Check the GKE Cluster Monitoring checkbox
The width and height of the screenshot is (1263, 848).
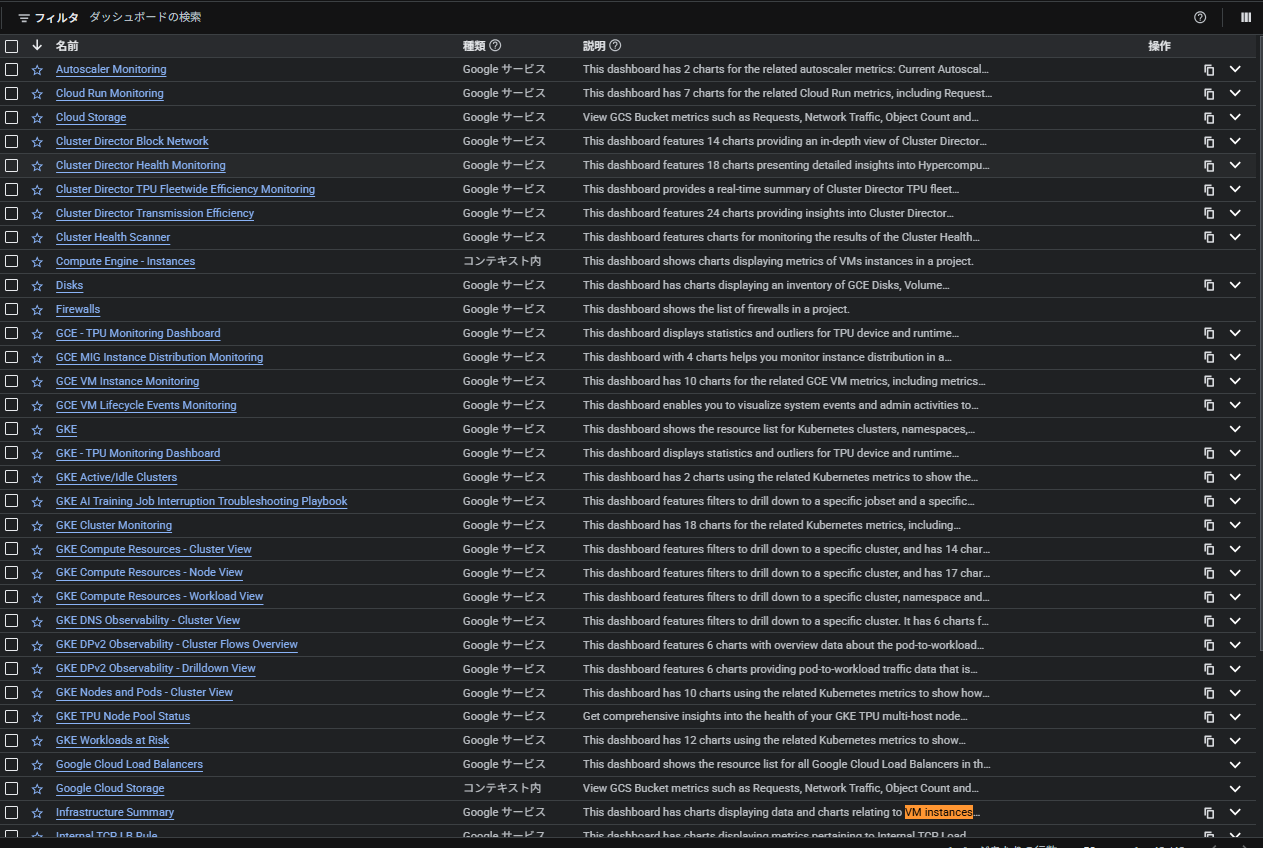coord(11,526)
